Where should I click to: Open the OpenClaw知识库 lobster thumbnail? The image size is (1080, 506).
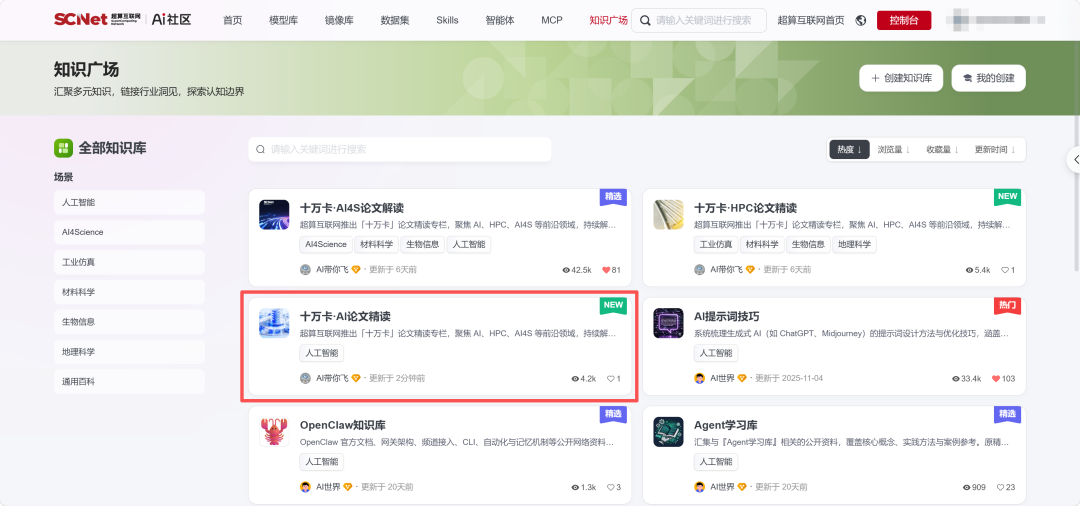click(x=274, y=432)
